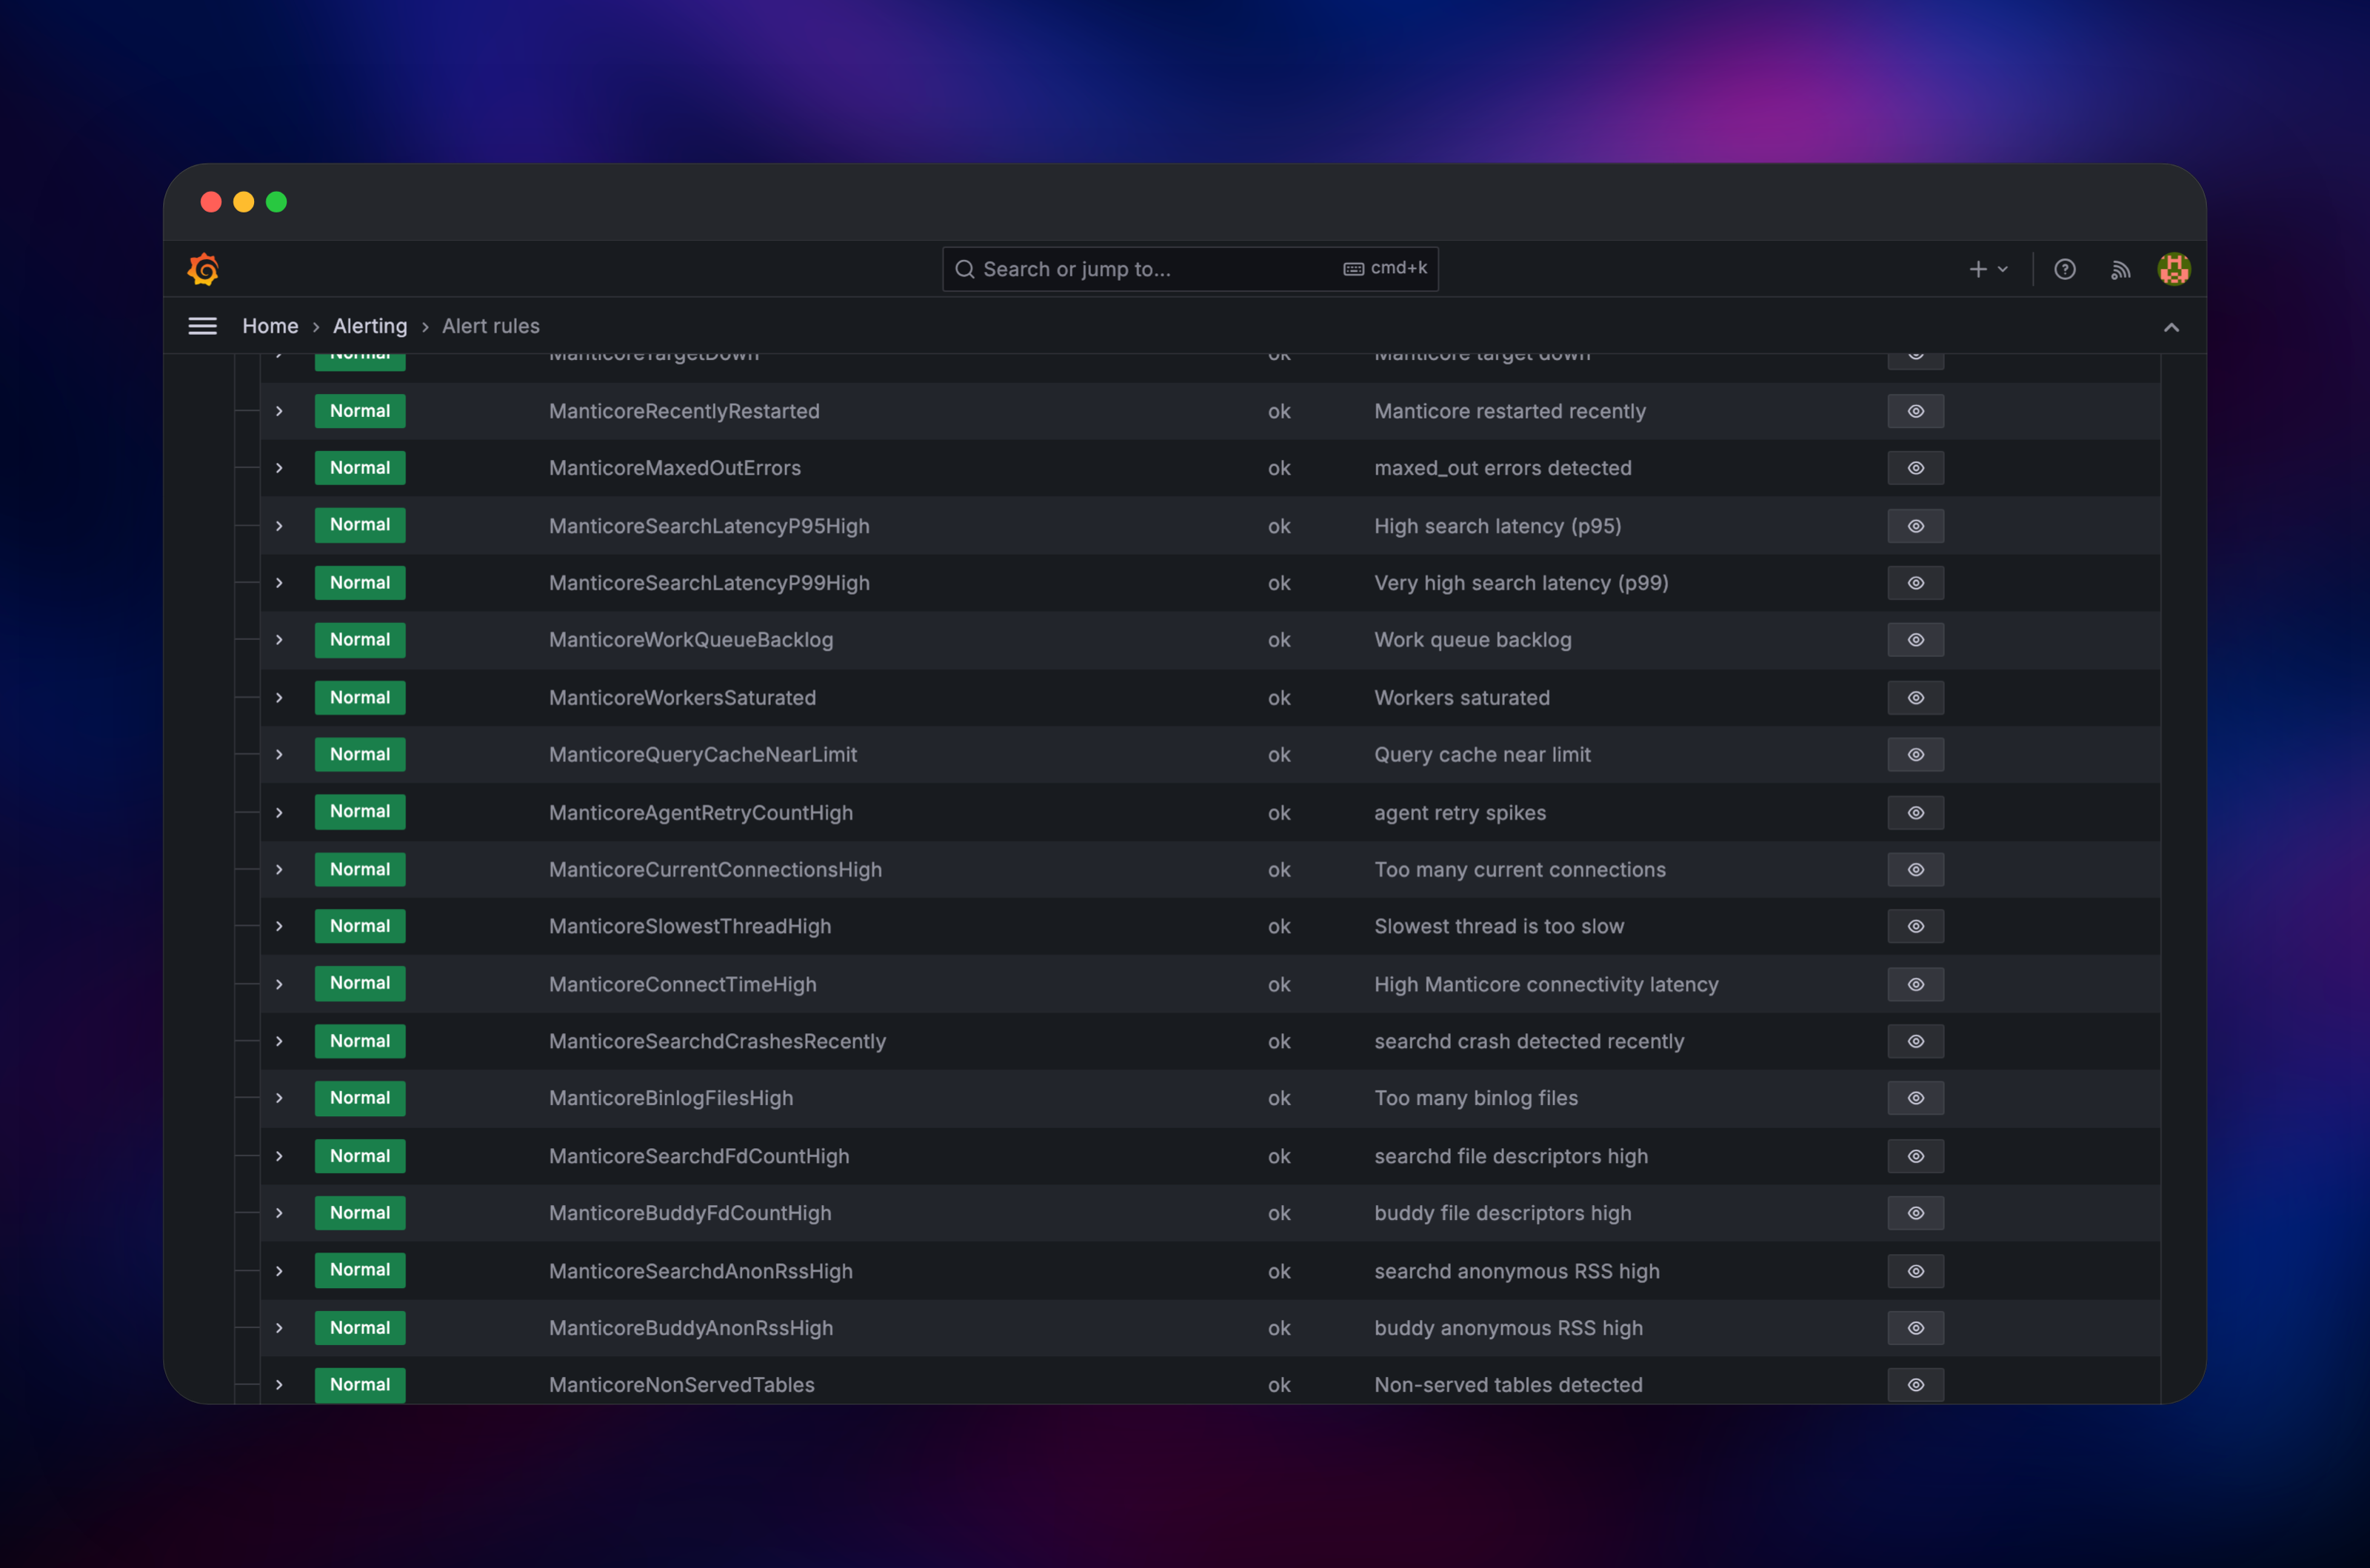
Task: View ManticoreBinlogFilesHigh rule via eye icon
Action: (x=1915, y=1098)
